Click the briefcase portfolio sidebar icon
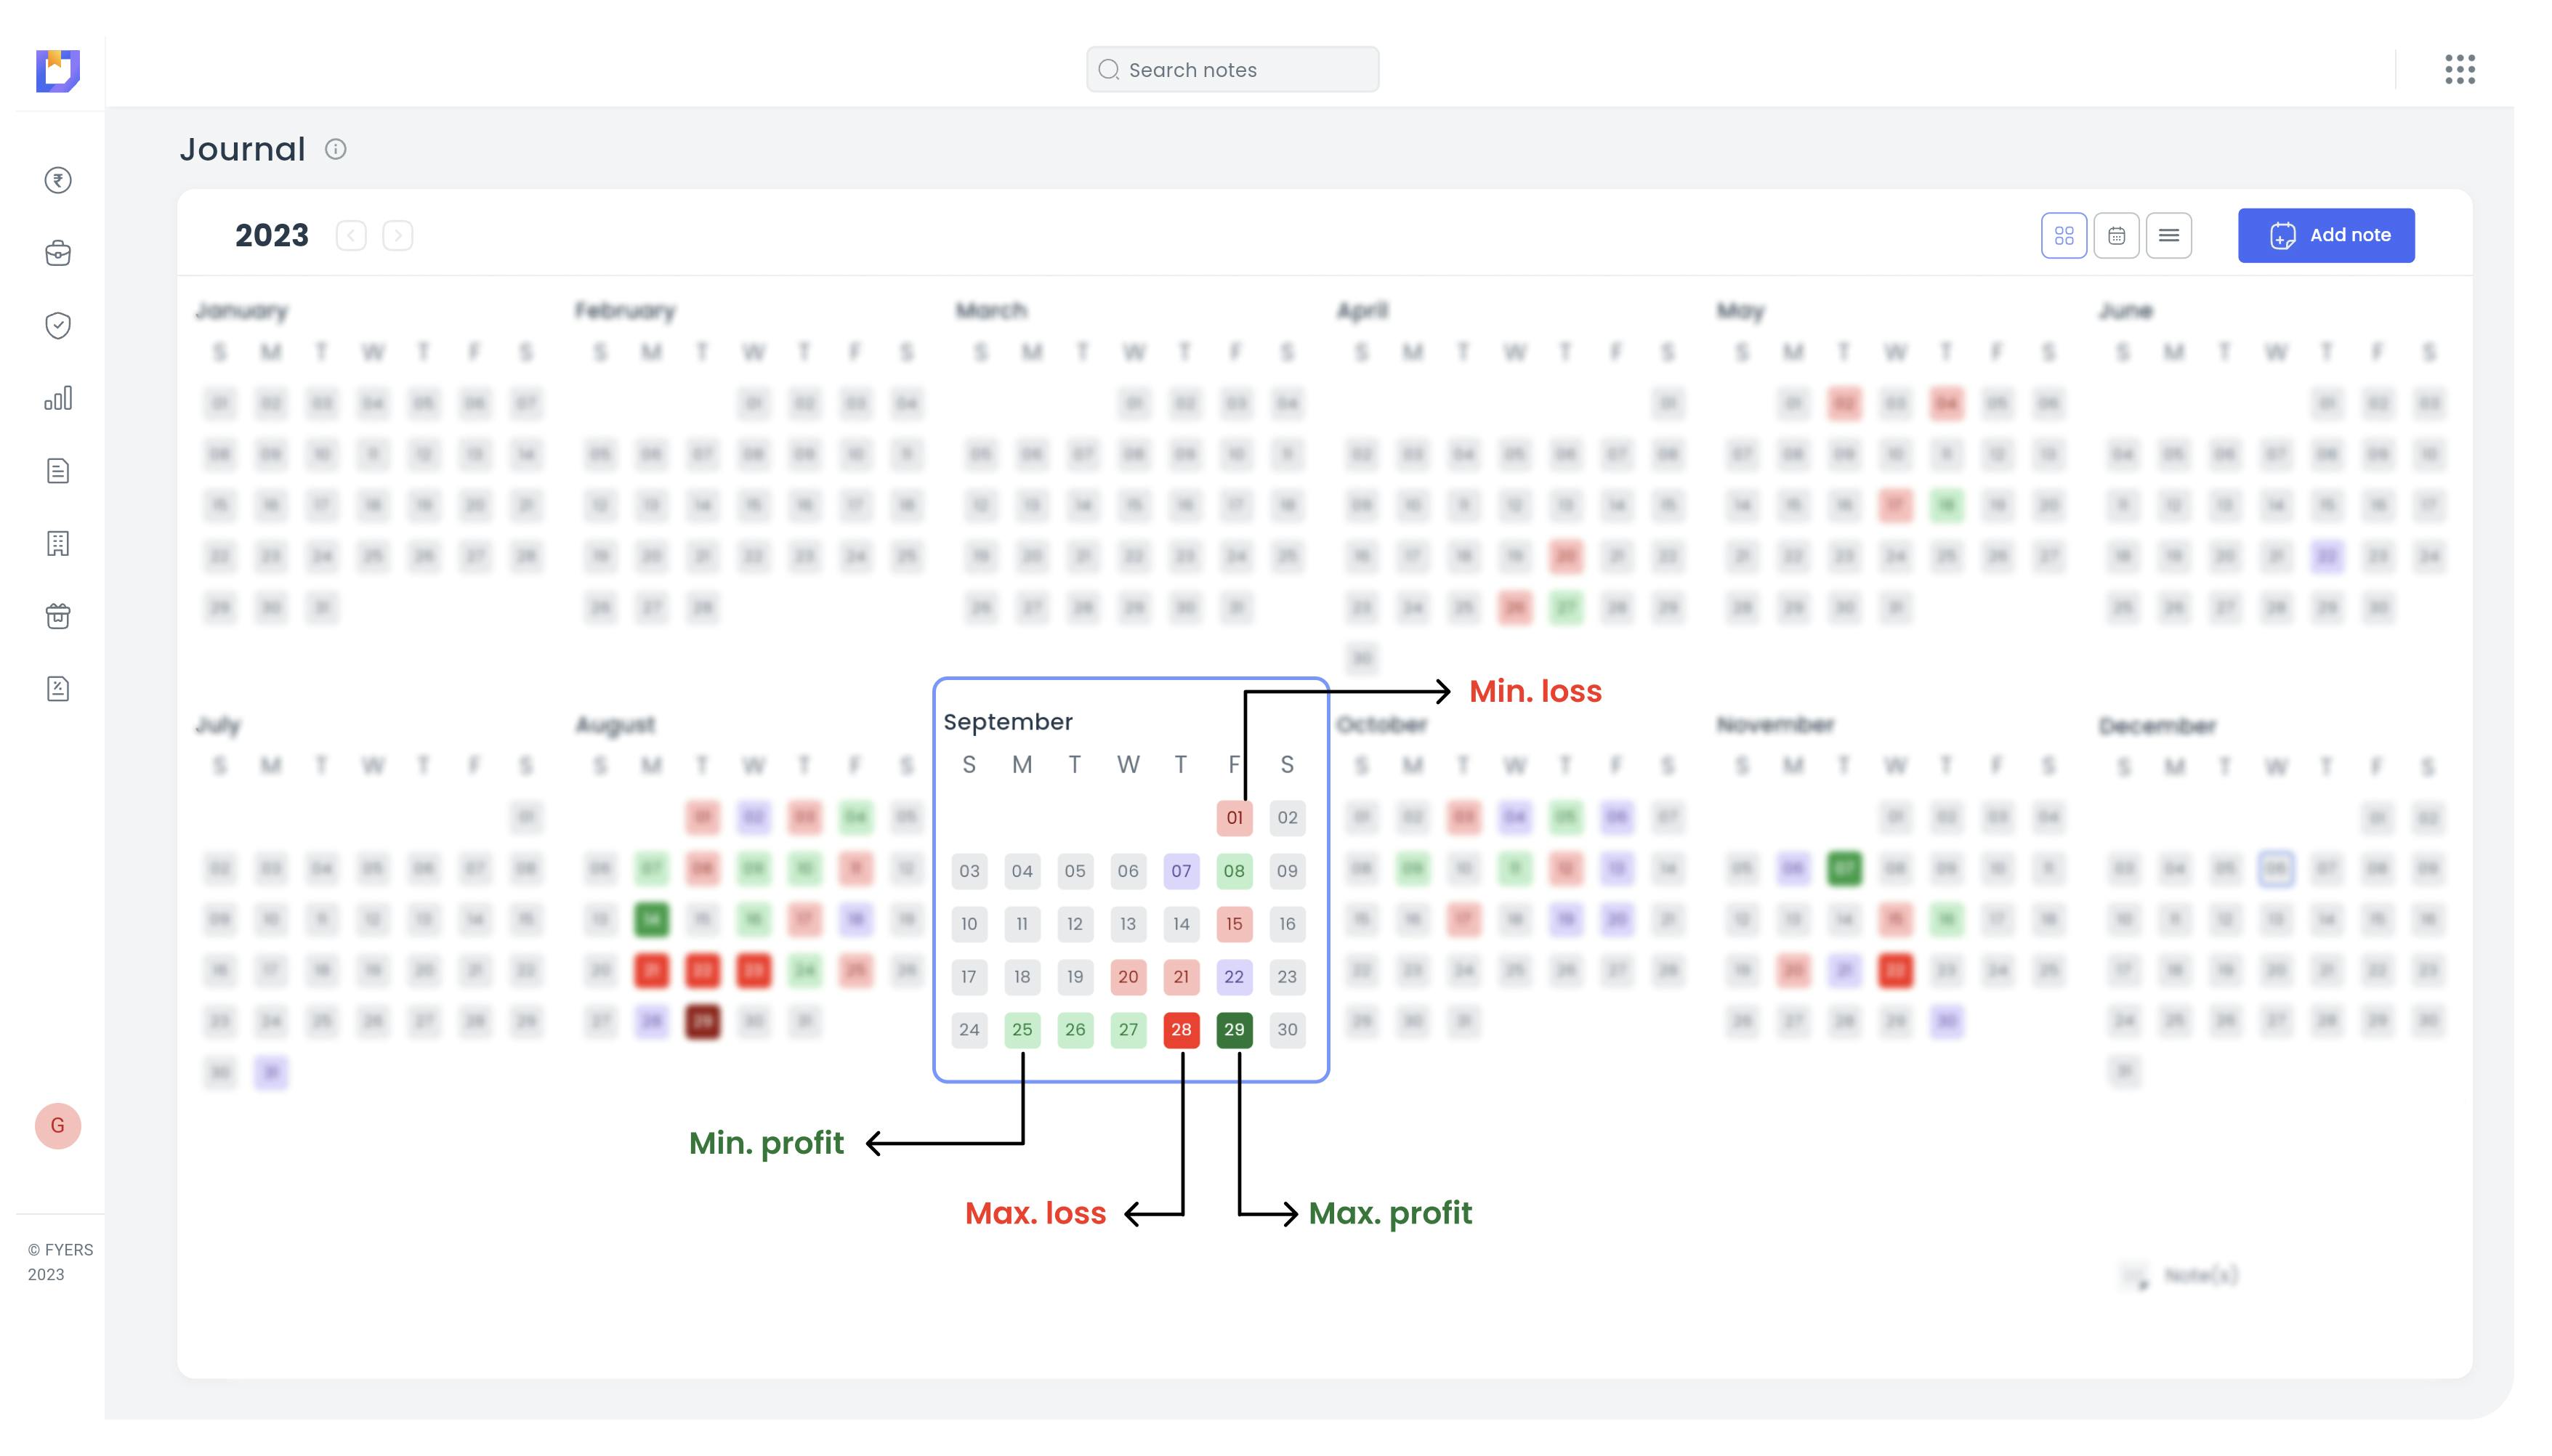Image resolution: width=2552 pixels, height=1456 pixels. click(x=58, y=253)
